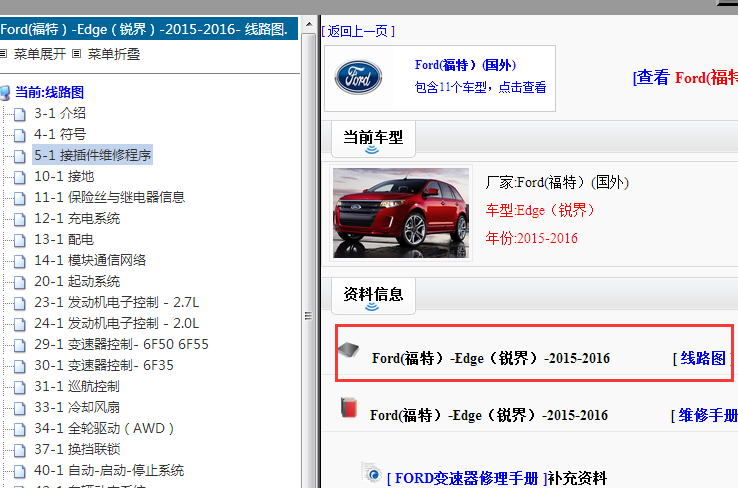The image size is (738, 488).
Task: Click the page icon beside 3-1 介绍
Action: [x=19, y=114]
